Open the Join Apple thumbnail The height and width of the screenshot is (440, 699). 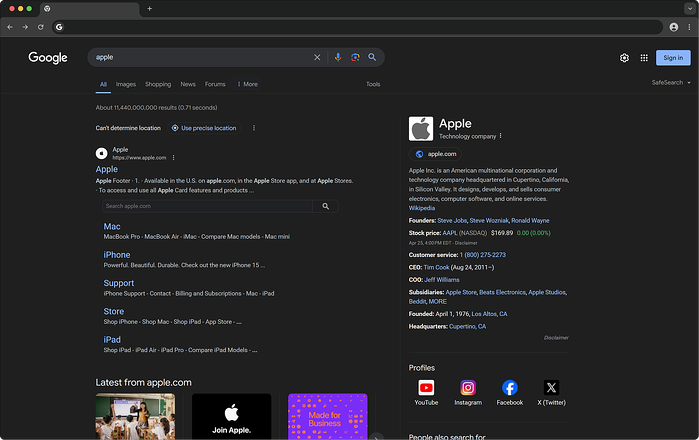[x=231, y=416]
